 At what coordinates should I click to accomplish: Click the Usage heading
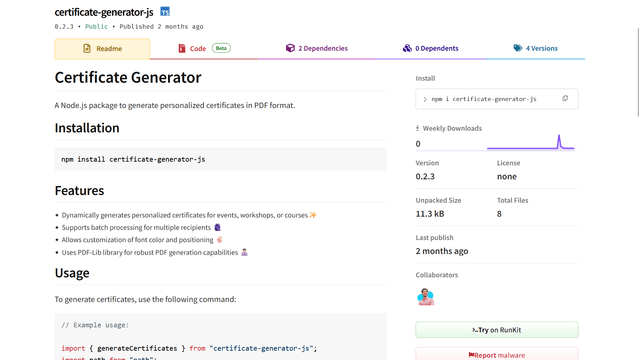click(72, 273)
